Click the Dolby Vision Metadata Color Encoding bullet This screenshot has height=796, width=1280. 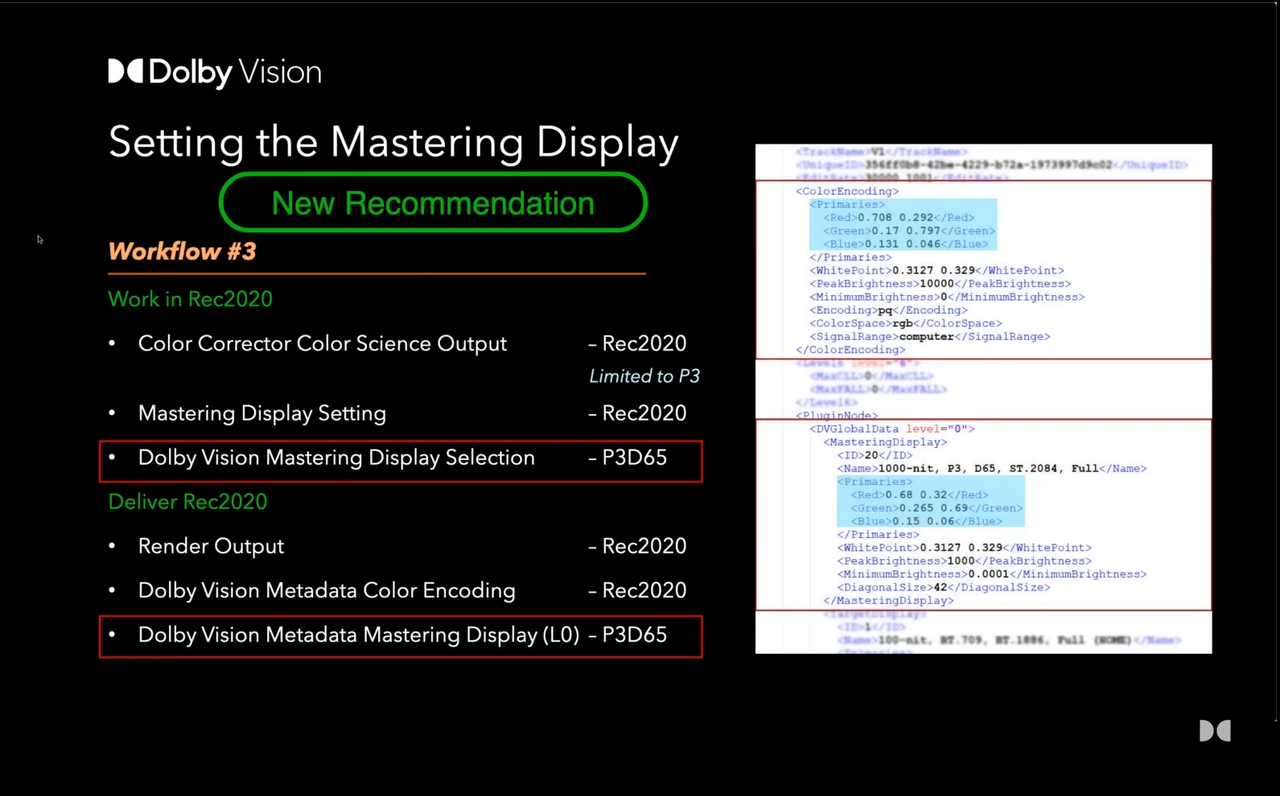[x=327, y=590]
